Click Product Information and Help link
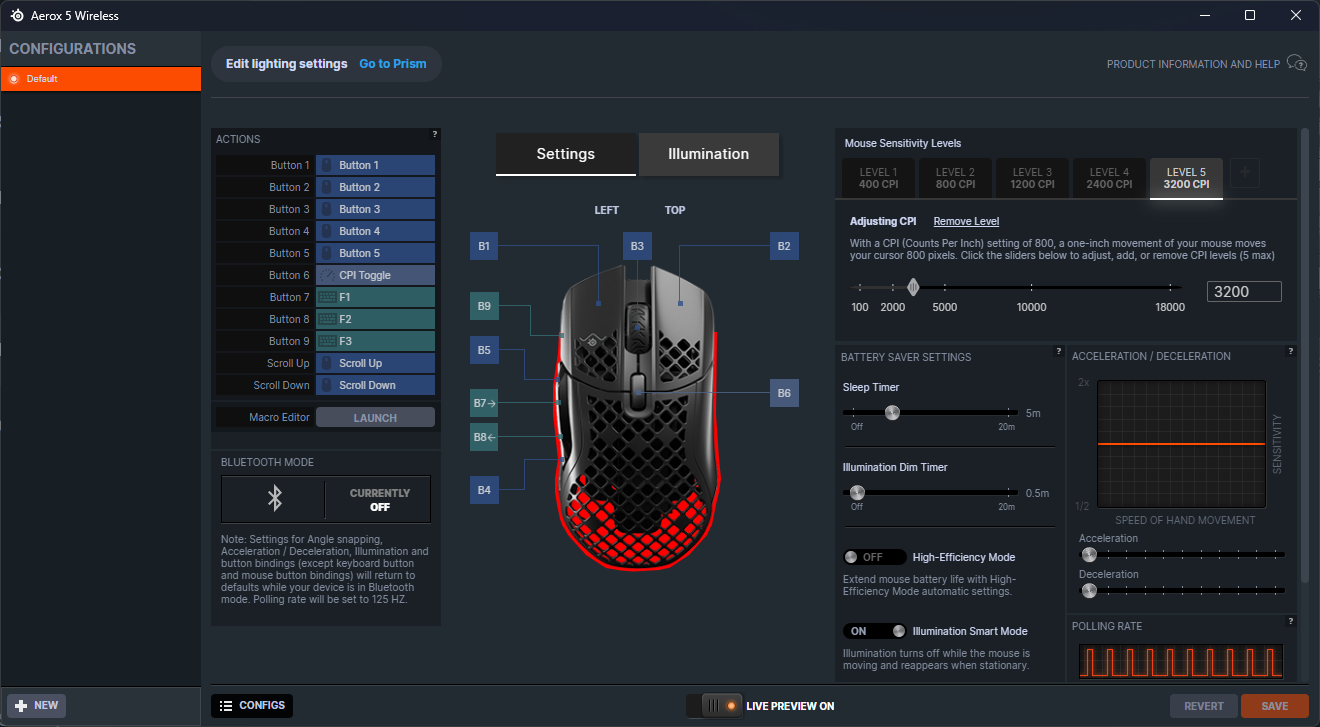1320x727 pixels. [1193, 64]
